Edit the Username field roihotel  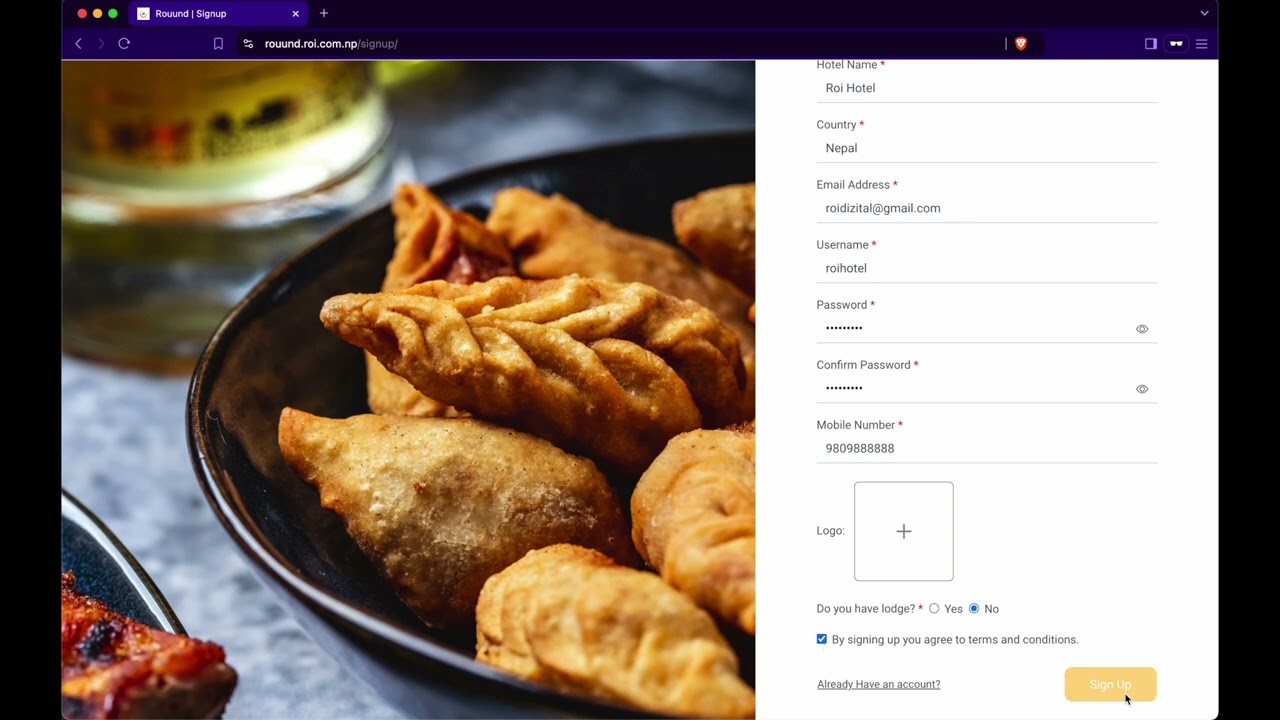[x=986, y=268]
